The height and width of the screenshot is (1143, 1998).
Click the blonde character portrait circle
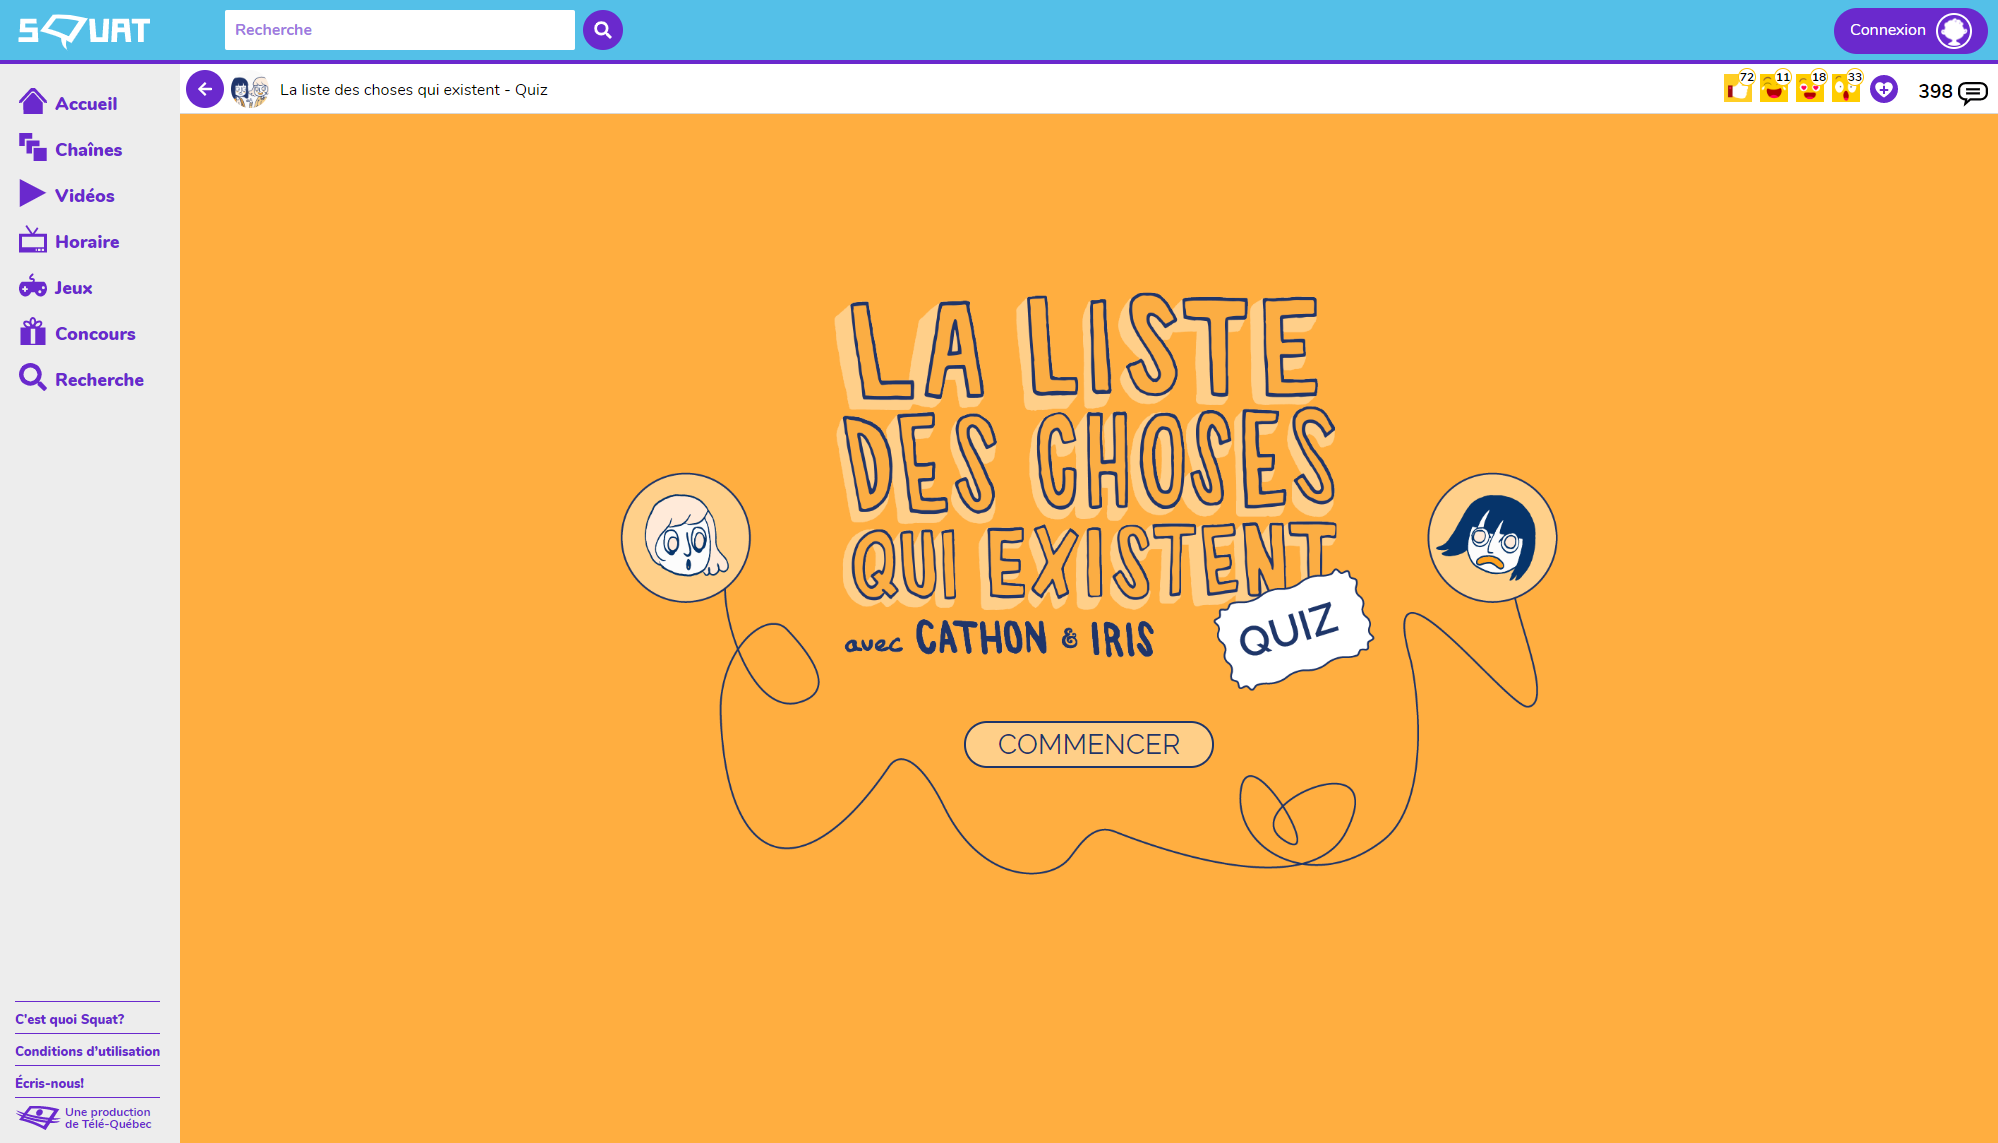686,538
